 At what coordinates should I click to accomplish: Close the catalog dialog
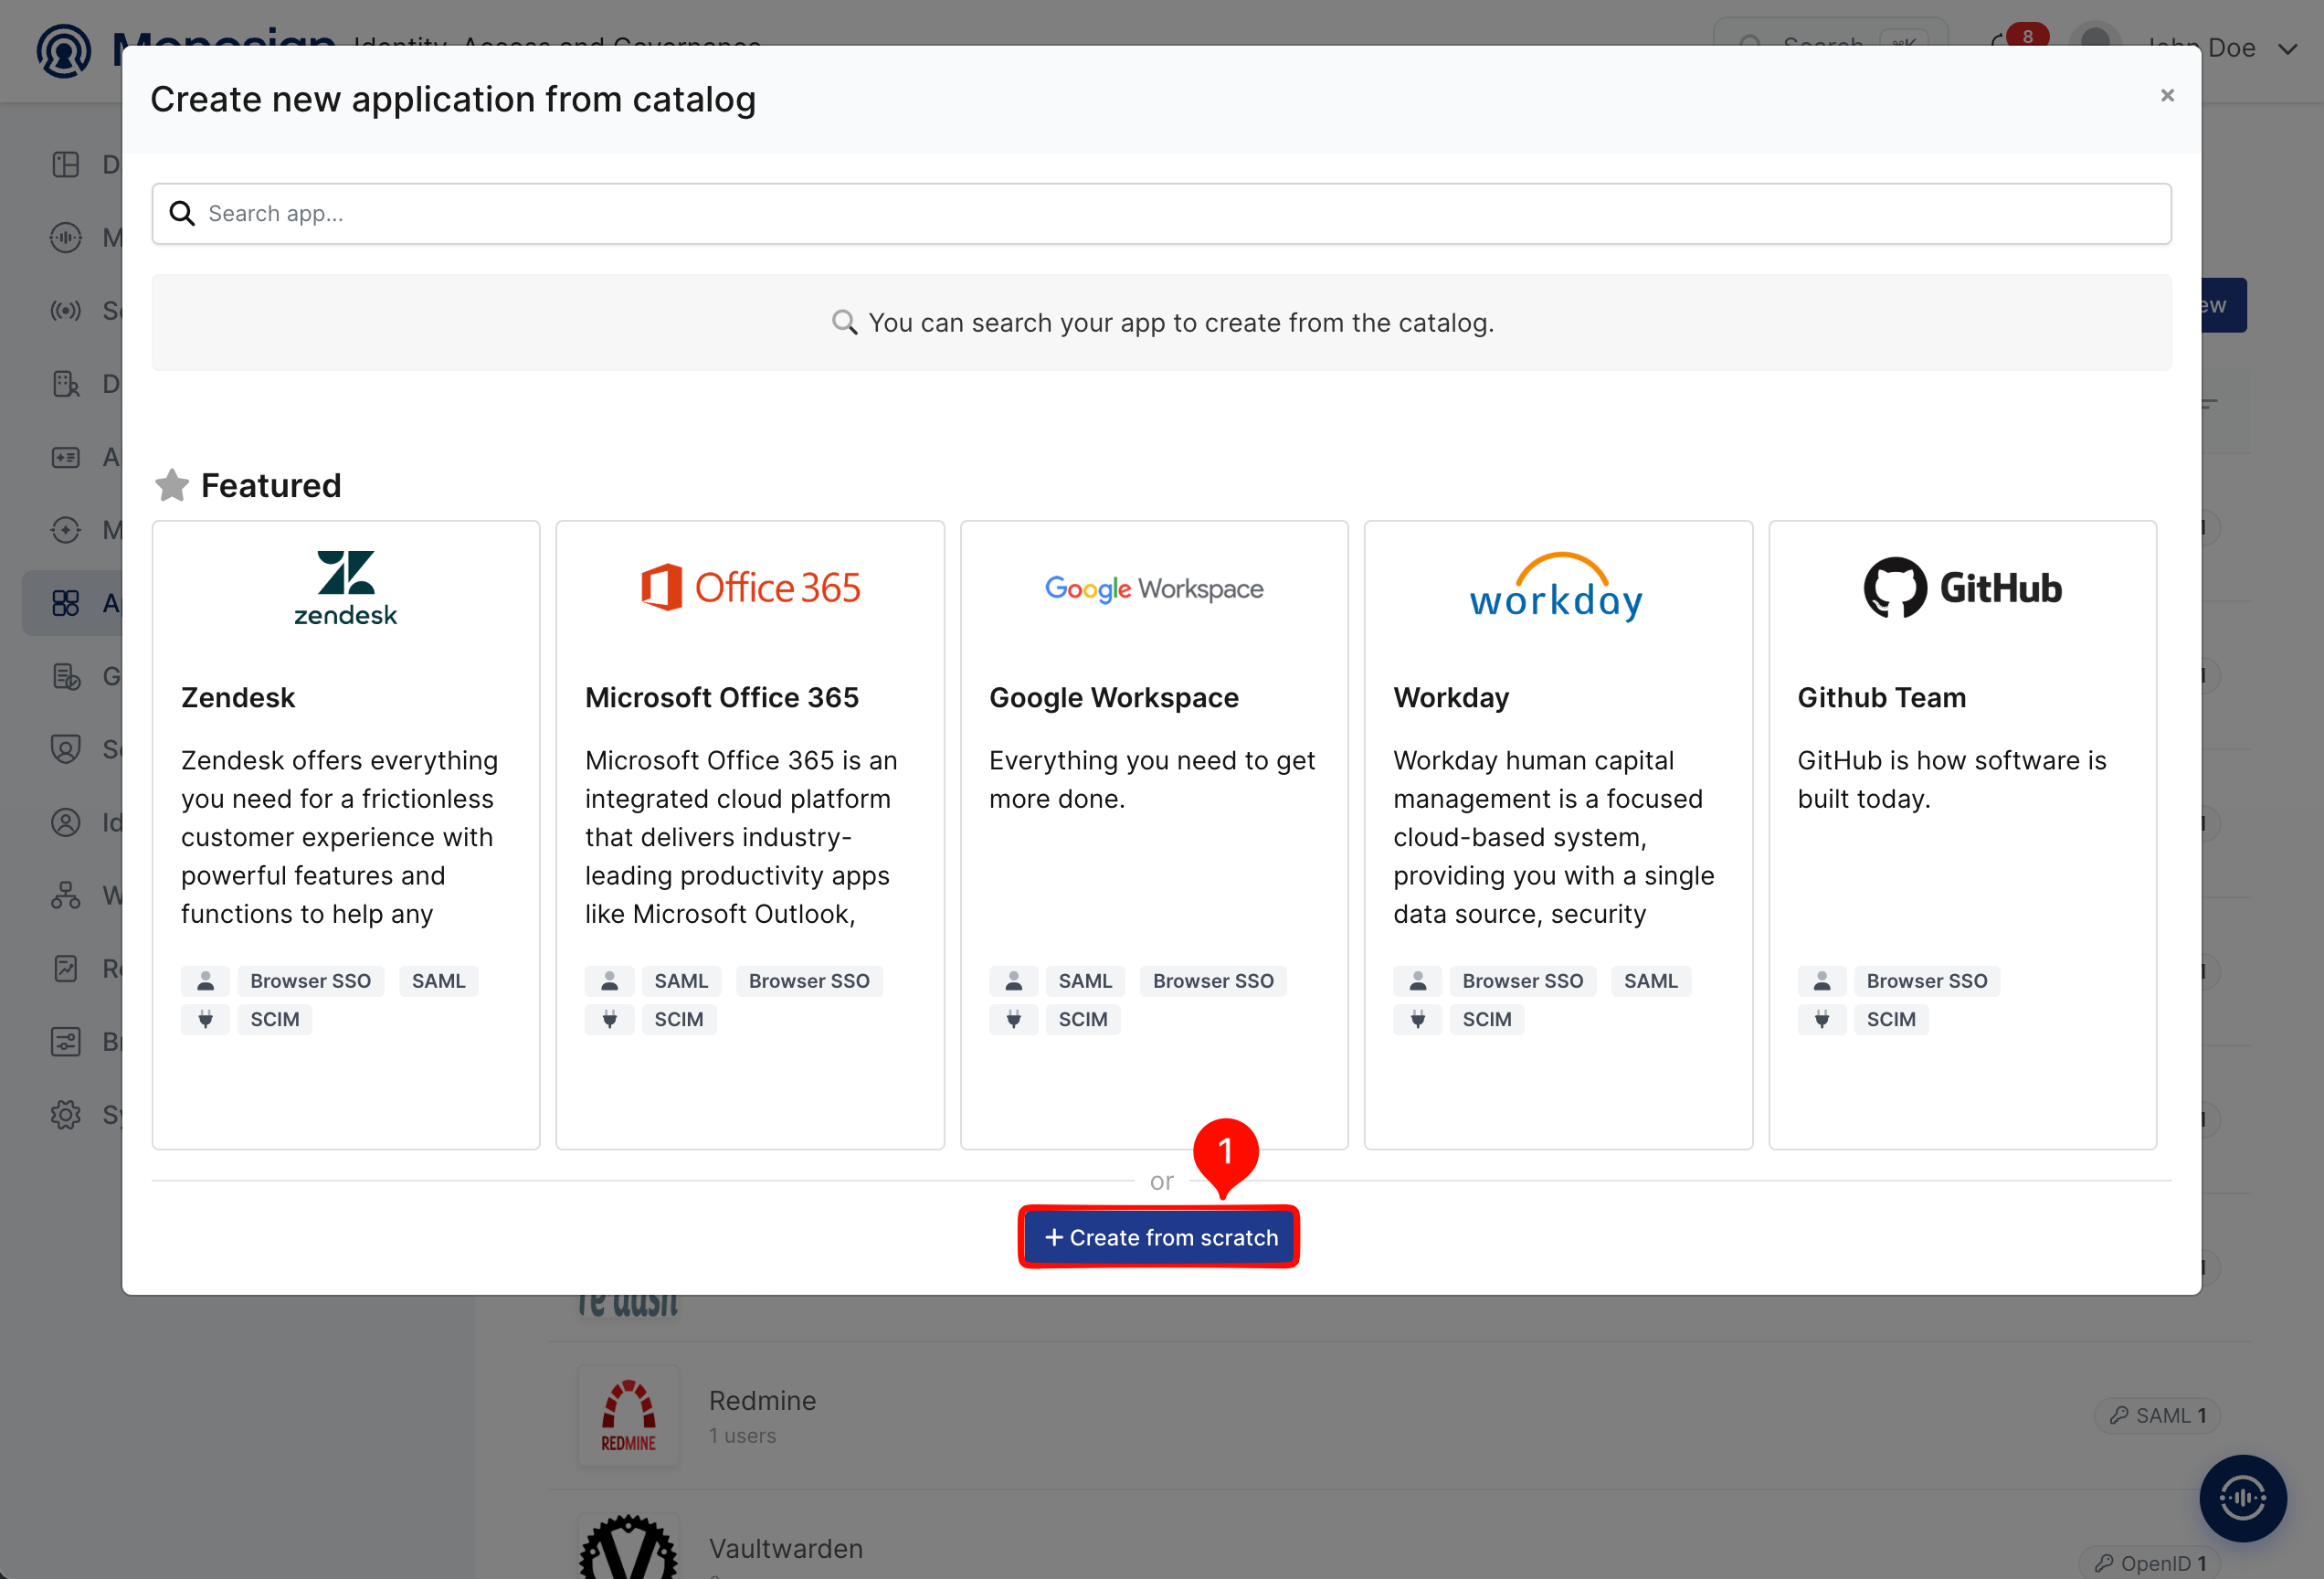pos(2167,95)
